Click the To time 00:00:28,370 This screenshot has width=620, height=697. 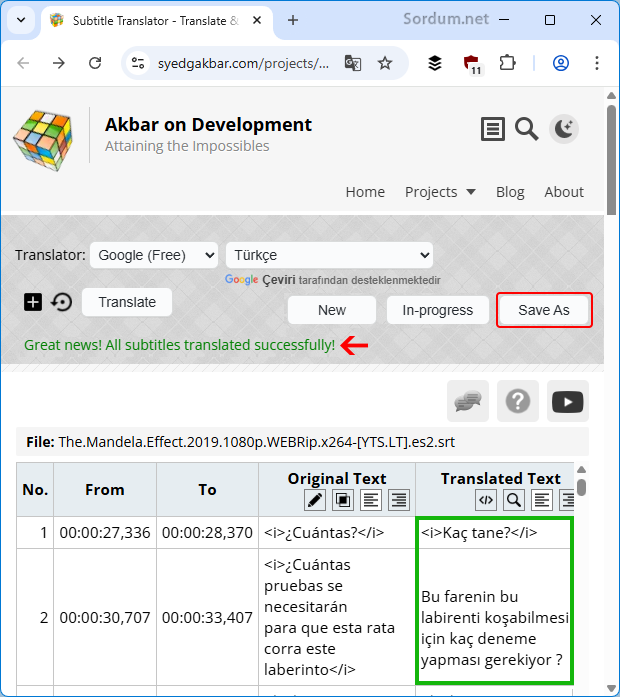click(207, 533)
